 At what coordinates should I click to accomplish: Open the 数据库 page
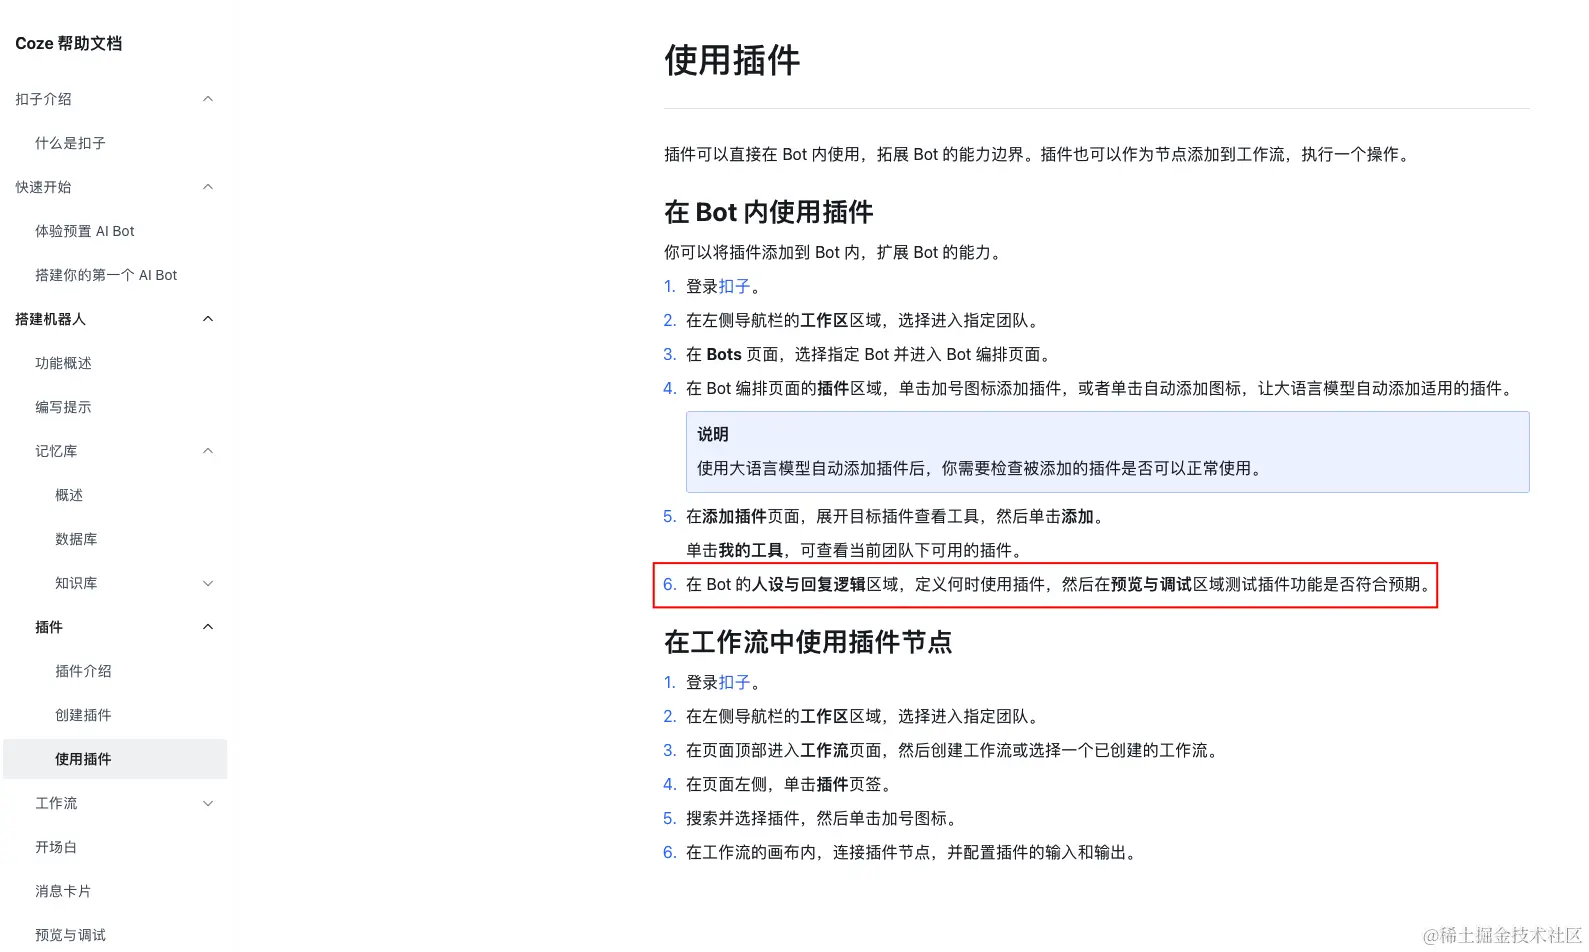point(76,539)
